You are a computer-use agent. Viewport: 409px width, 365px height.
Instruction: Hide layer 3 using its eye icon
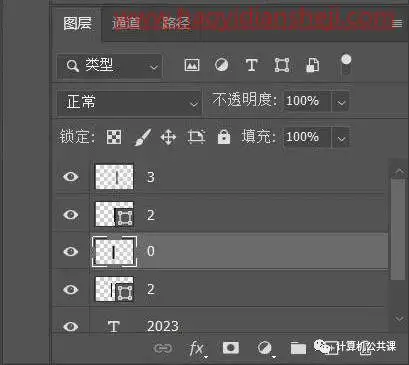point(71,177)
